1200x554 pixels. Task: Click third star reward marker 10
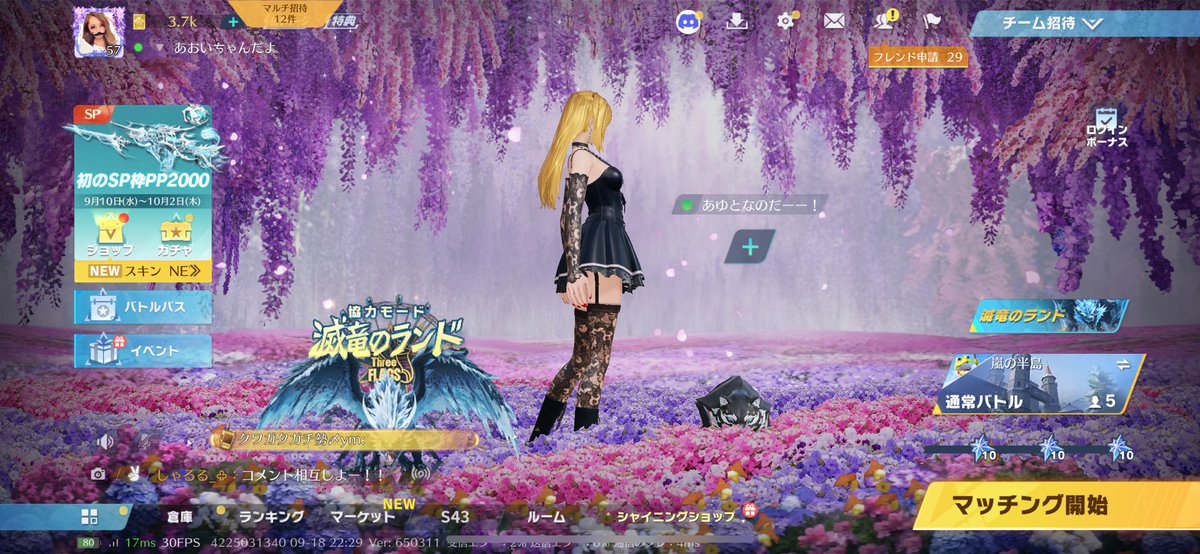(x=1118, y=448)
